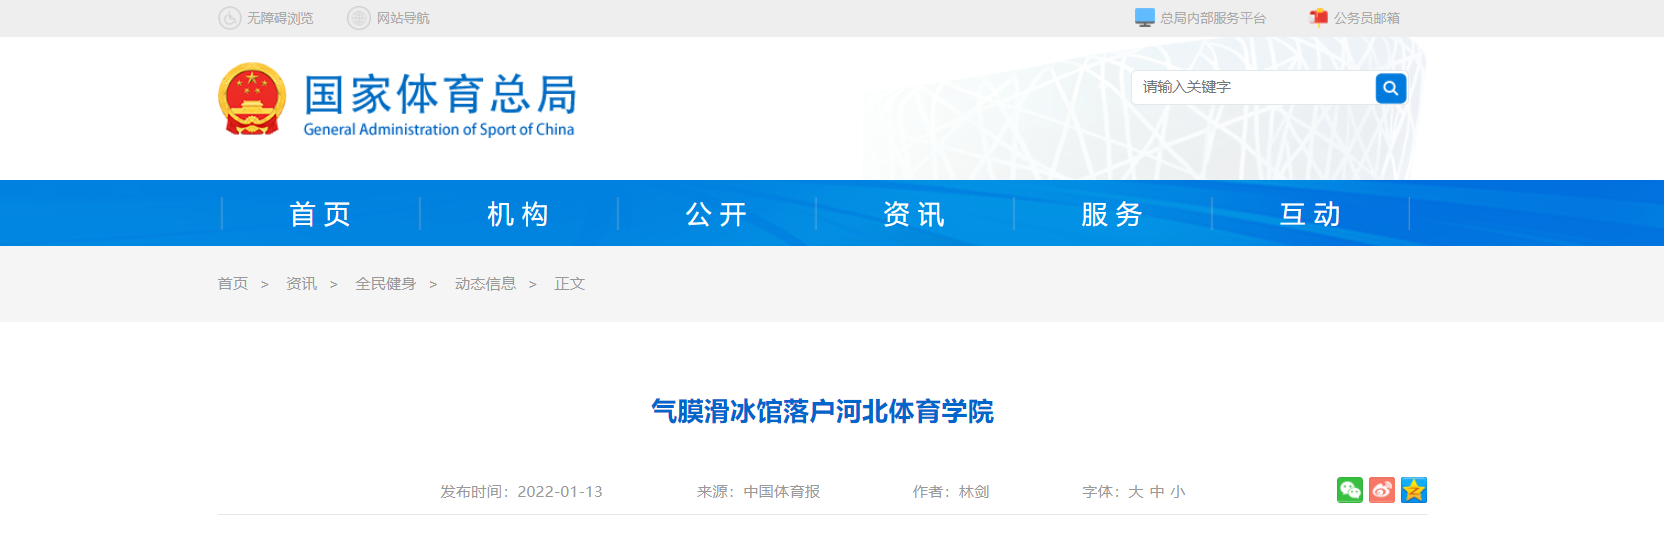The image size is (1664, 549).
Task: Focus the 请输入关键字 search field
Action: (x=1254, y=87)
